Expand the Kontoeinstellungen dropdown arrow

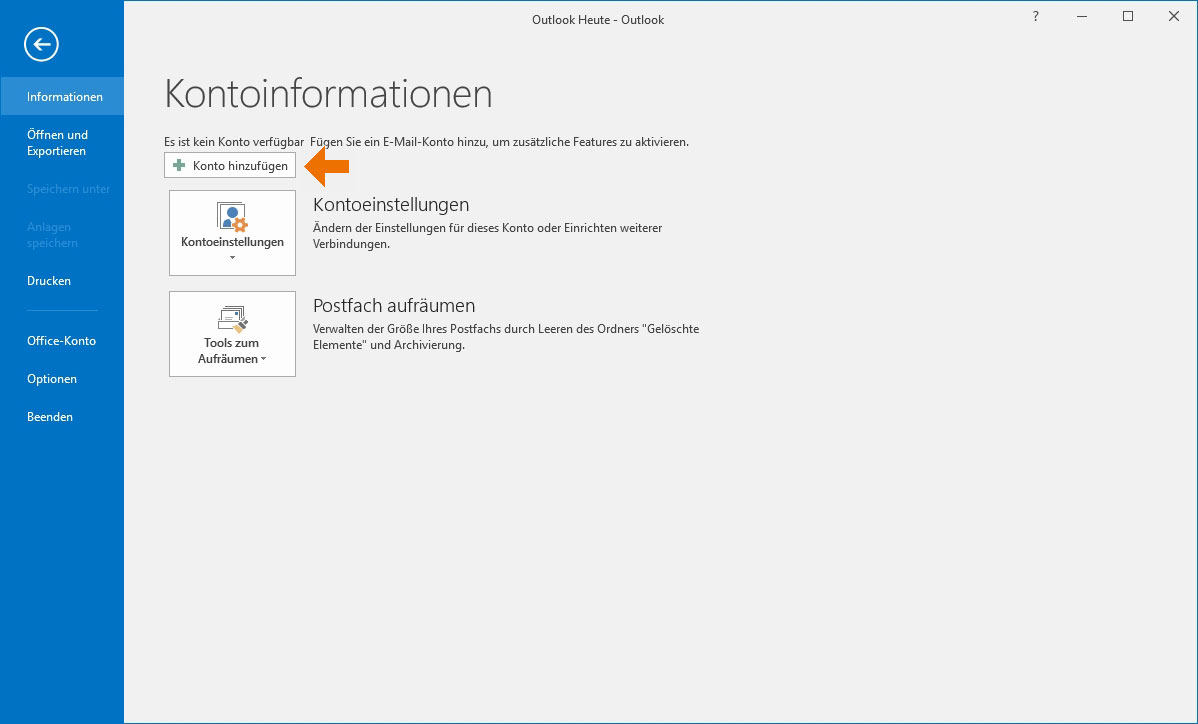pos(232,258)
